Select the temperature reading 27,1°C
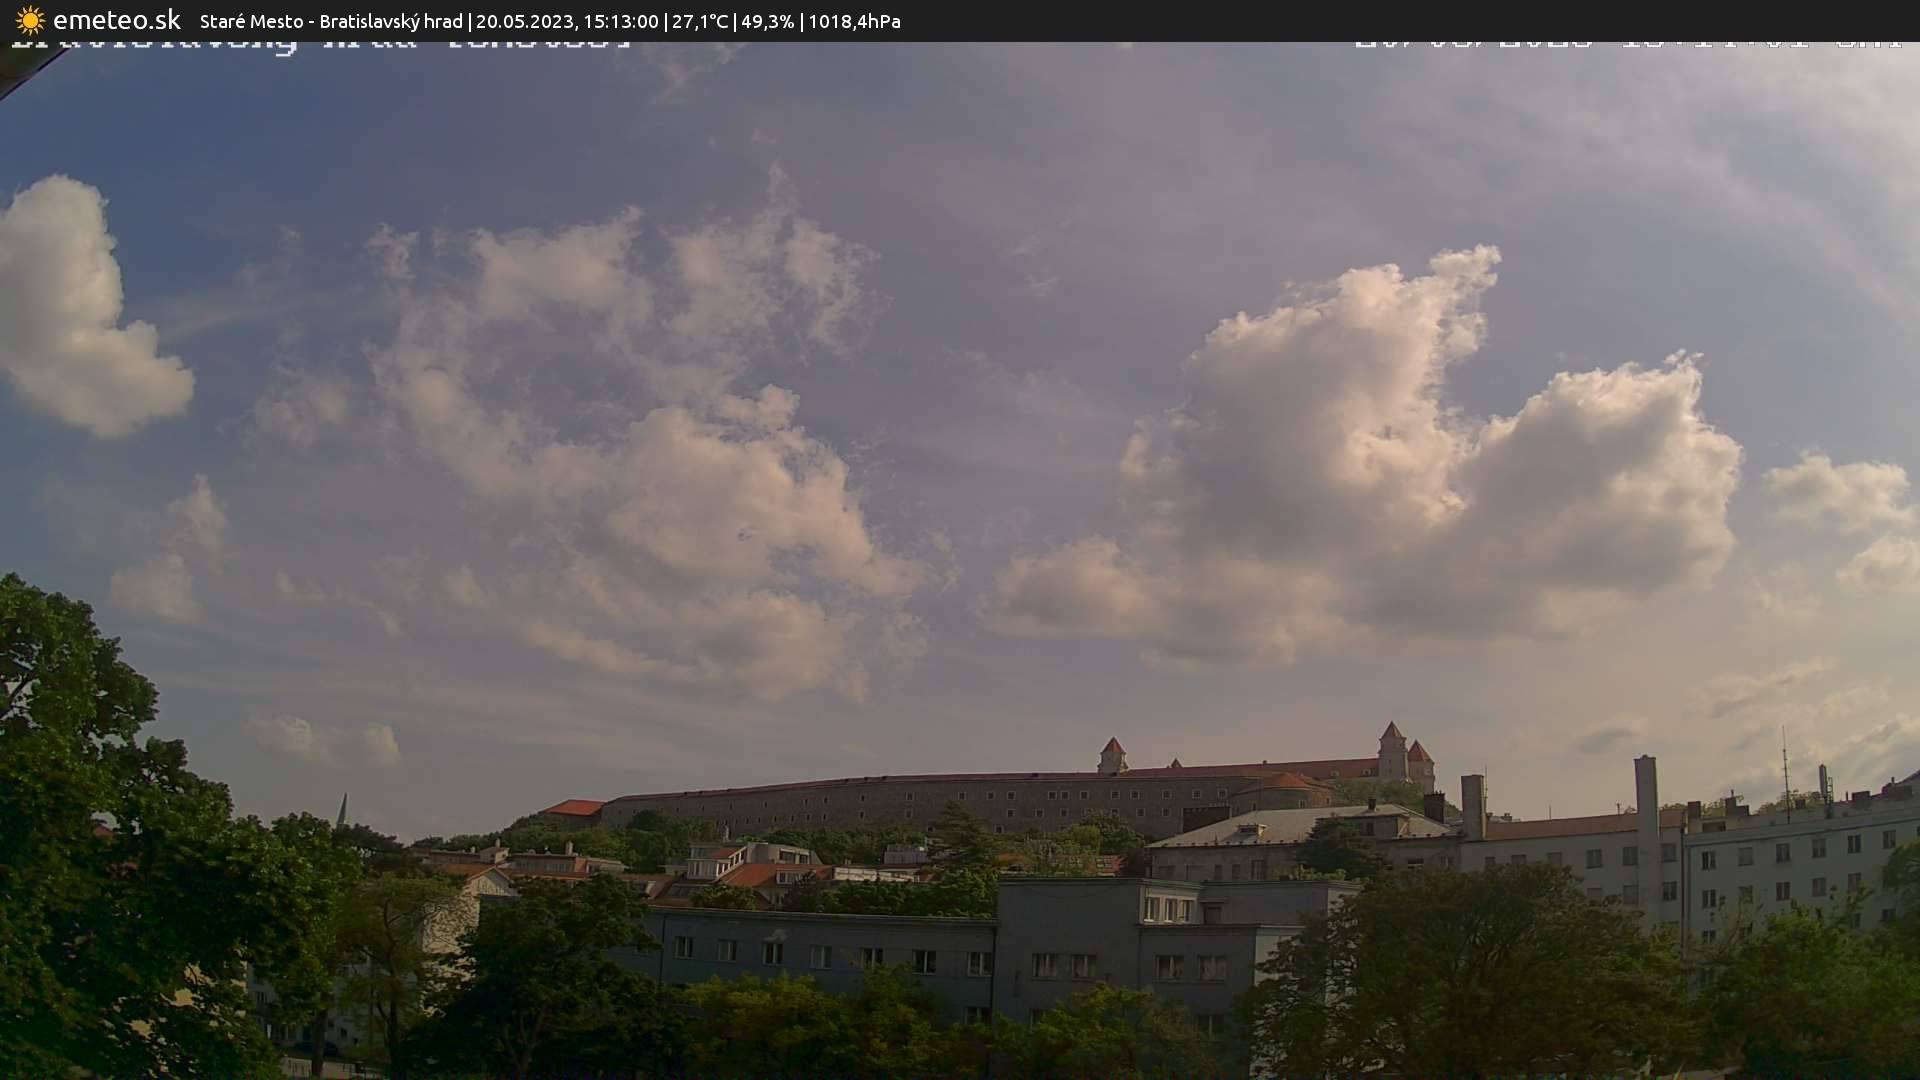This screenshot has height=1080, width=1920. click(x=703, y=21)
